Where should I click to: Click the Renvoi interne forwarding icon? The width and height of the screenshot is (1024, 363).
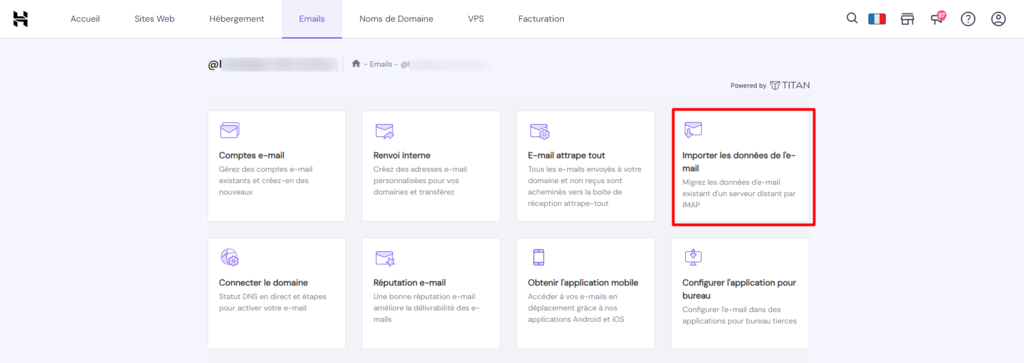(385, 131)
